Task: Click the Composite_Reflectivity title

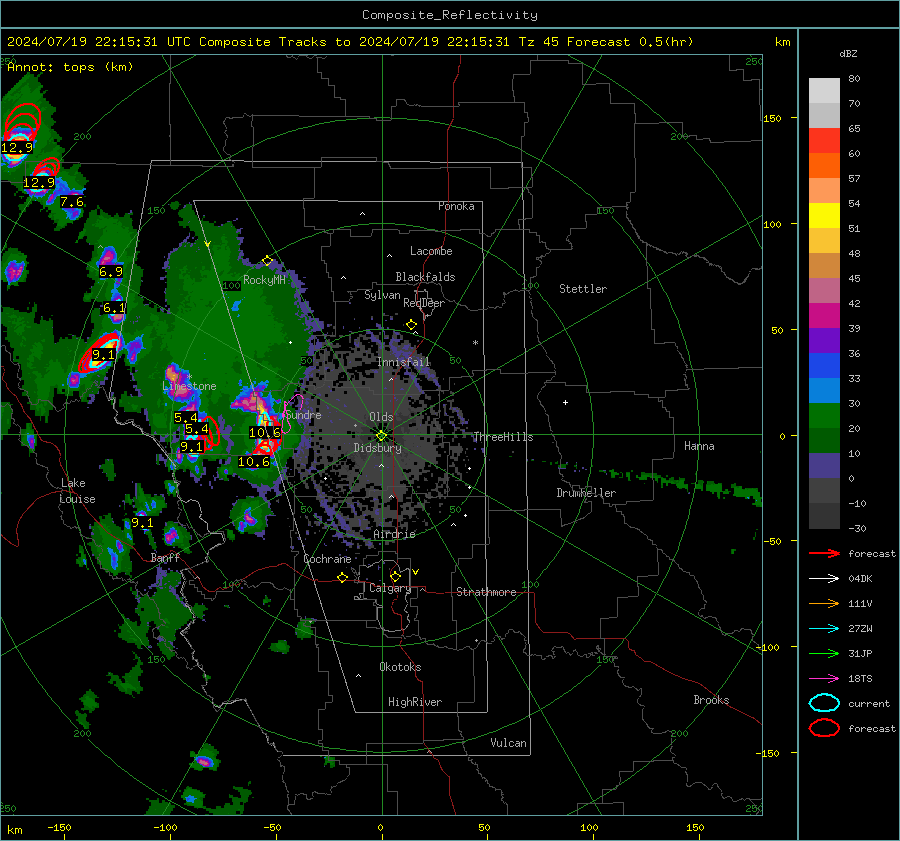Action: 450,15
